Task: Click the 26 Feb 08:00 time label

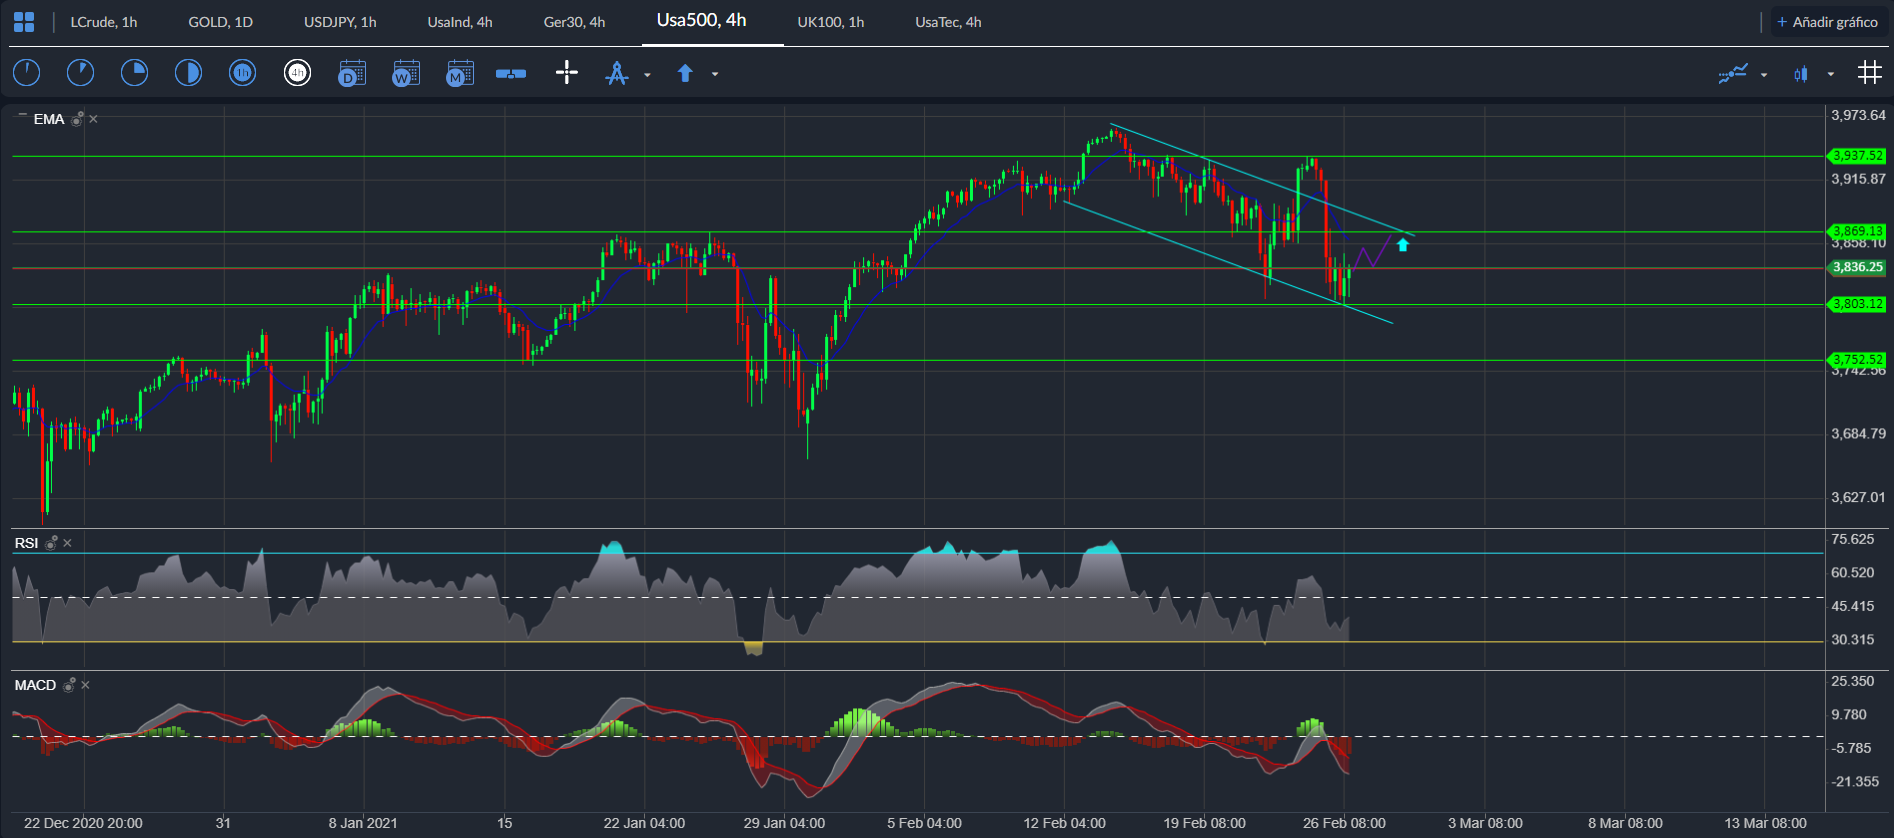Action: (x=1344, y=823)
